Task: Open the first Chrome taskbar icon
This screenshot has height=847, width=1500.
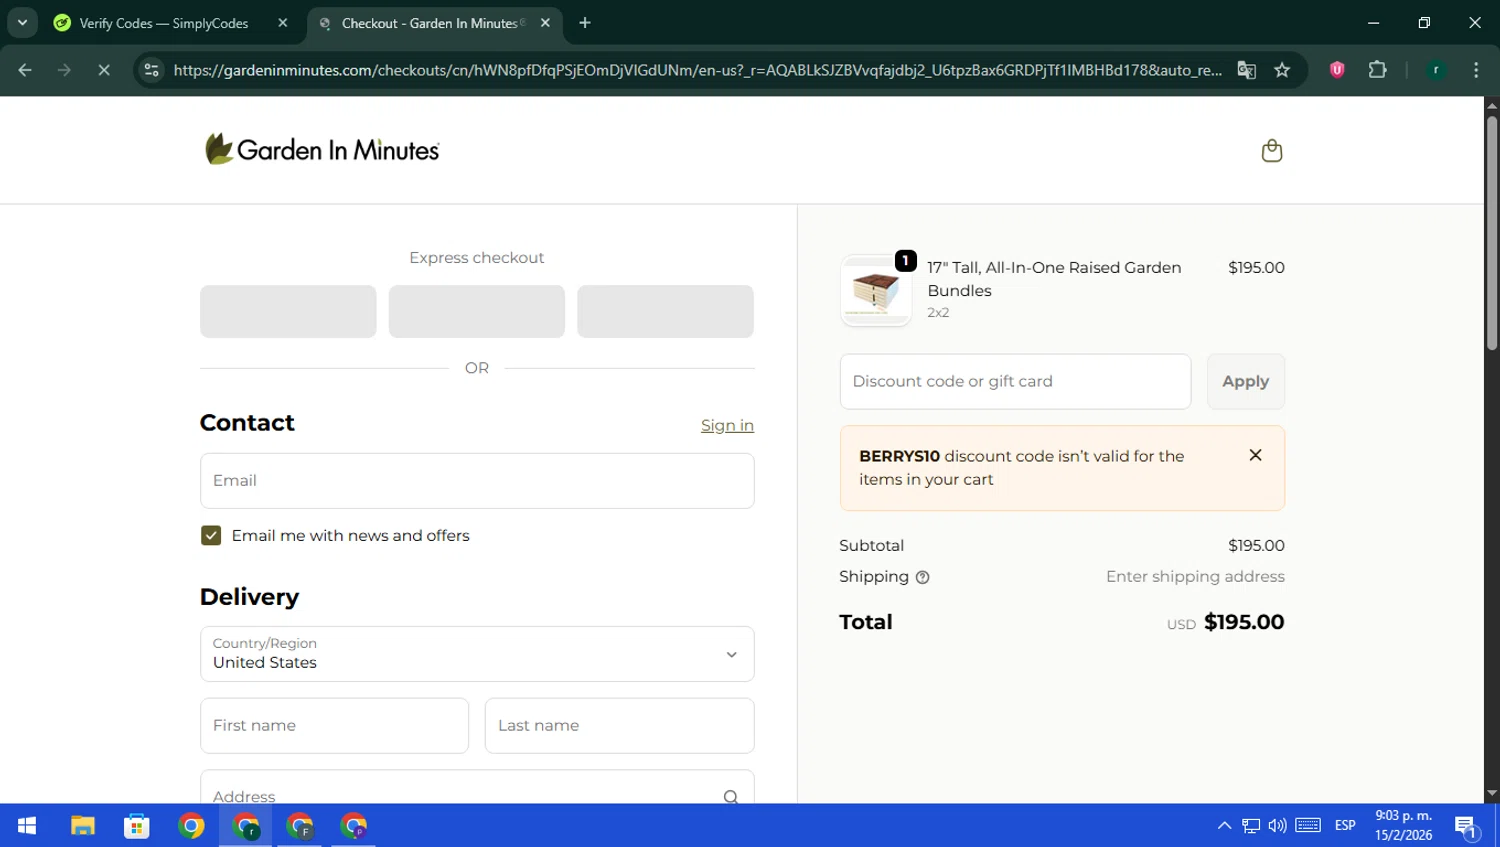Action: tap(191, 826)
